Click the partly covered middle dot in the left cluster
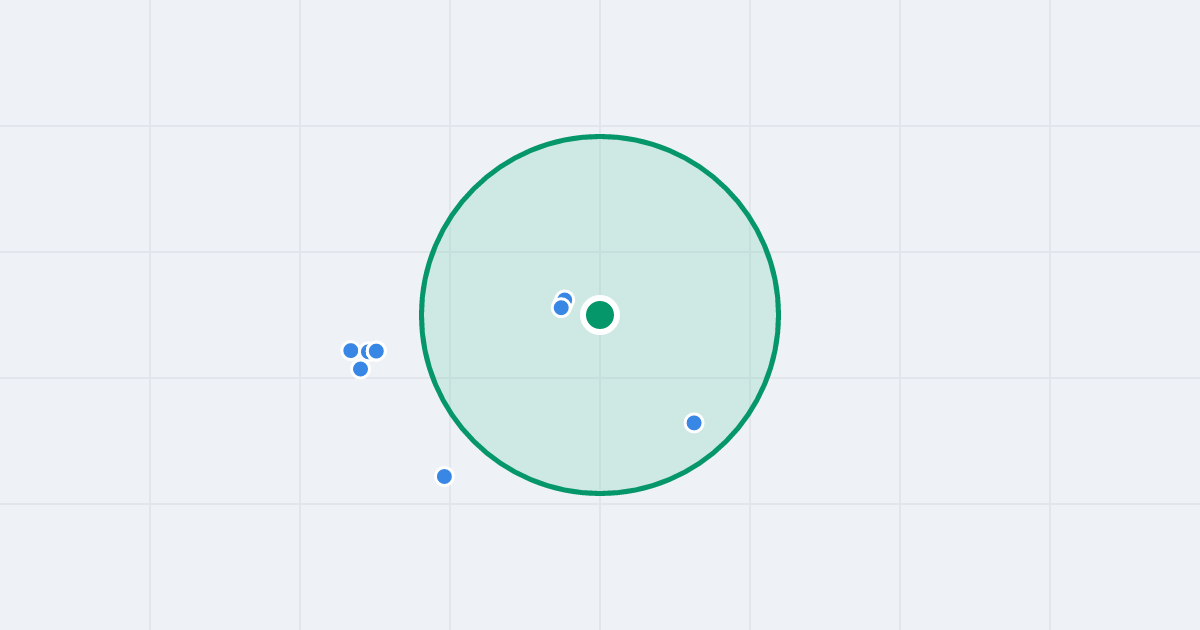Screen dimensions: 1200x630 pyautogui.click(x=365, y=351)
